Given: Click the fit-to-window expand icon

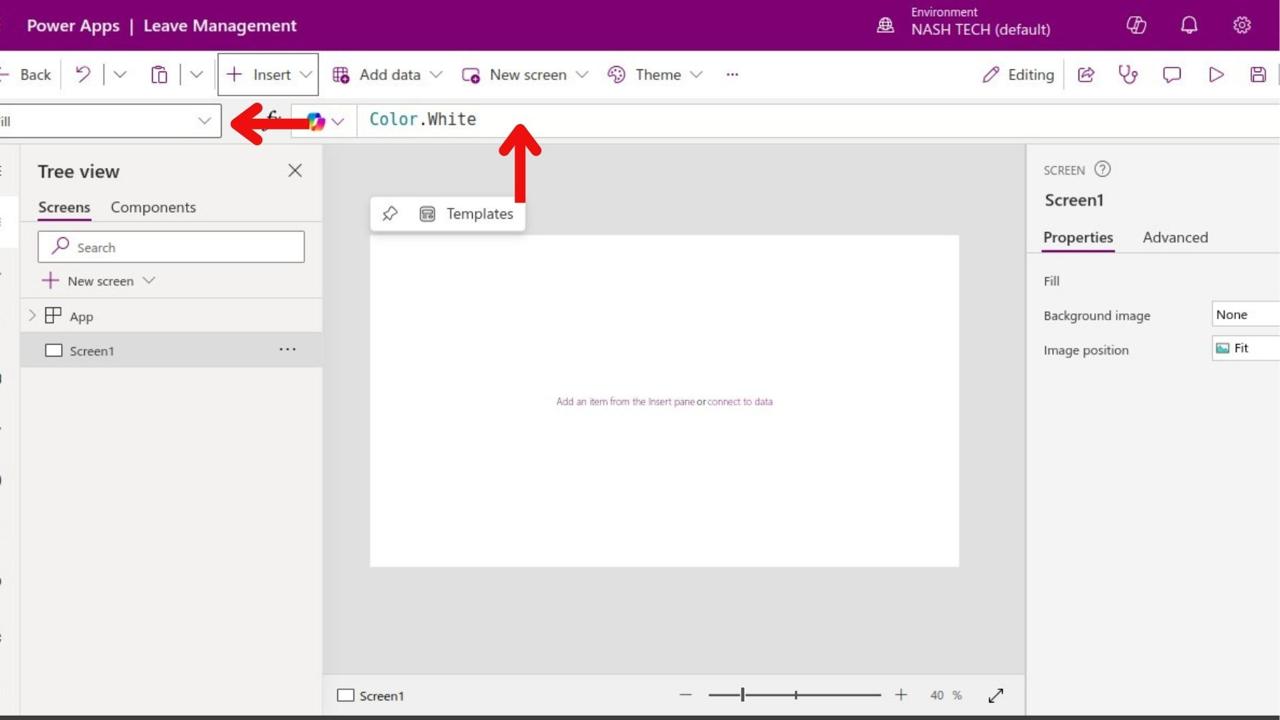Looking at the screenshot, I should tap(996, 695).
